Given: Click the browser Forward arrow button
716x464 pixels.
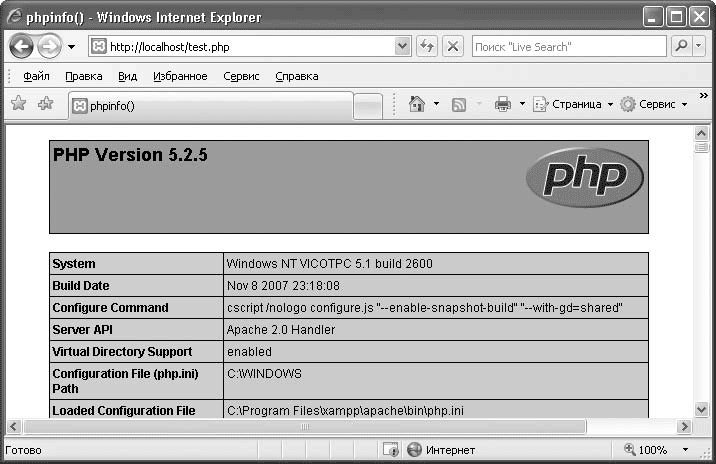Looking at the screenshot, I should tap(49, 47).
